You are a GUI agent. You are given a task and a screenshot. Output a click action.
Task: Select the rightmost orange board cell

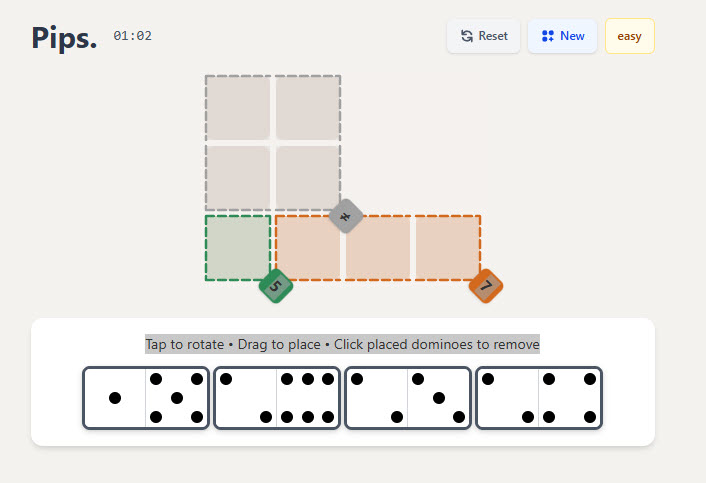pos(448,248)
